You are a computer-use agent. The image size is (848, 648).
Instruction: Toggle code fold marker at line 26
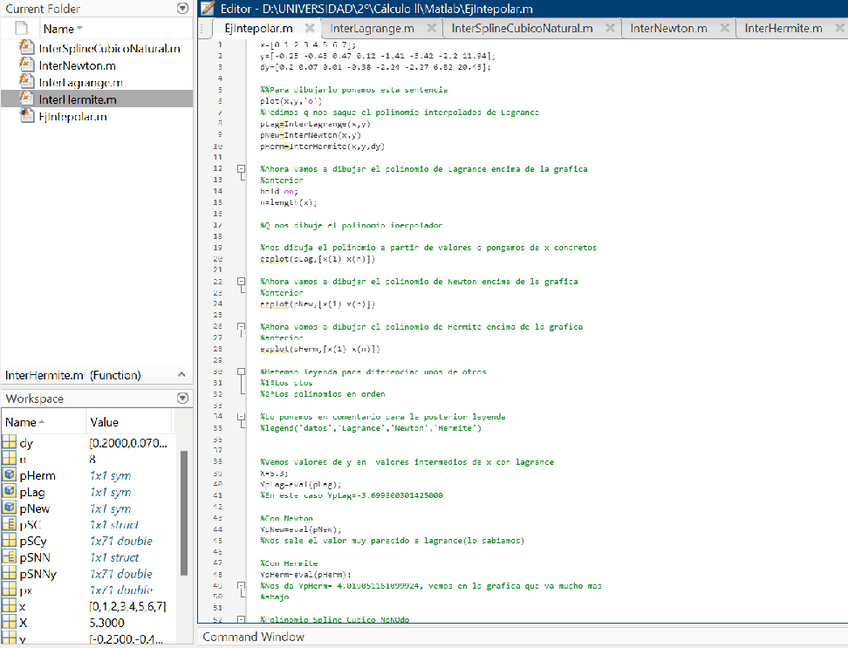(x=241, y=327)
